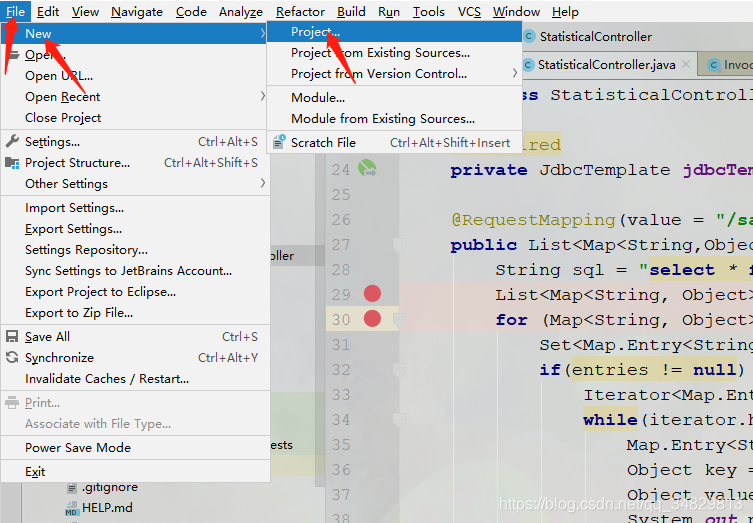Toggle the breakpoint on line 30
The width and height of the screenshot is (753, 523).
pos(372,318)
